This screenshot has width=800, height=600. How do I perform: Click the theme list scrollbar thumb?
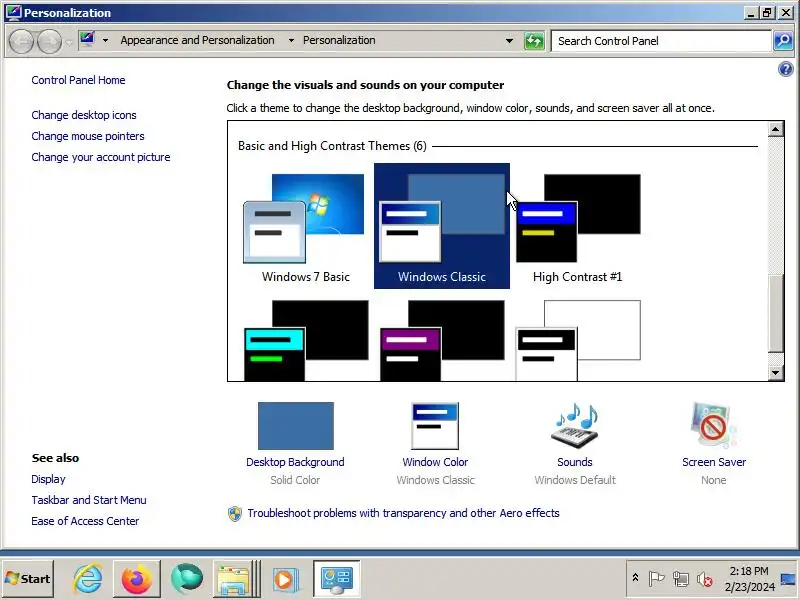click(x=776, y=313)
